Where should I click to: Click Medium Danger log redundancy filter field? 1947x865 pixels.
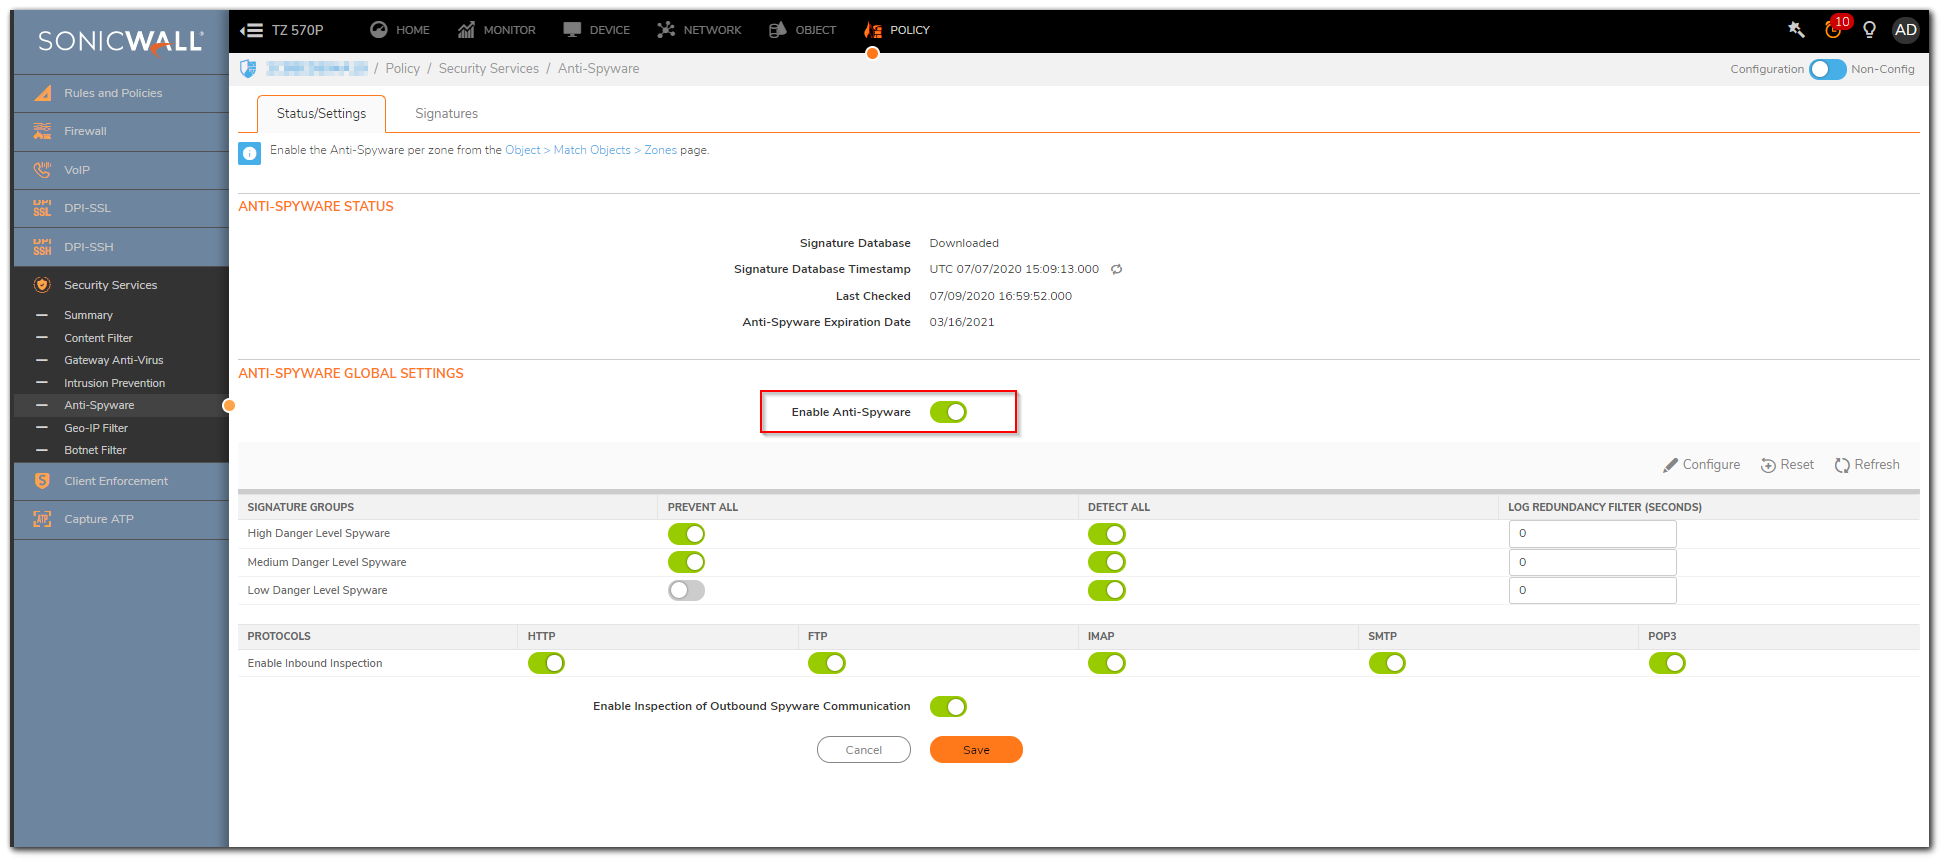click(1592, 562)
